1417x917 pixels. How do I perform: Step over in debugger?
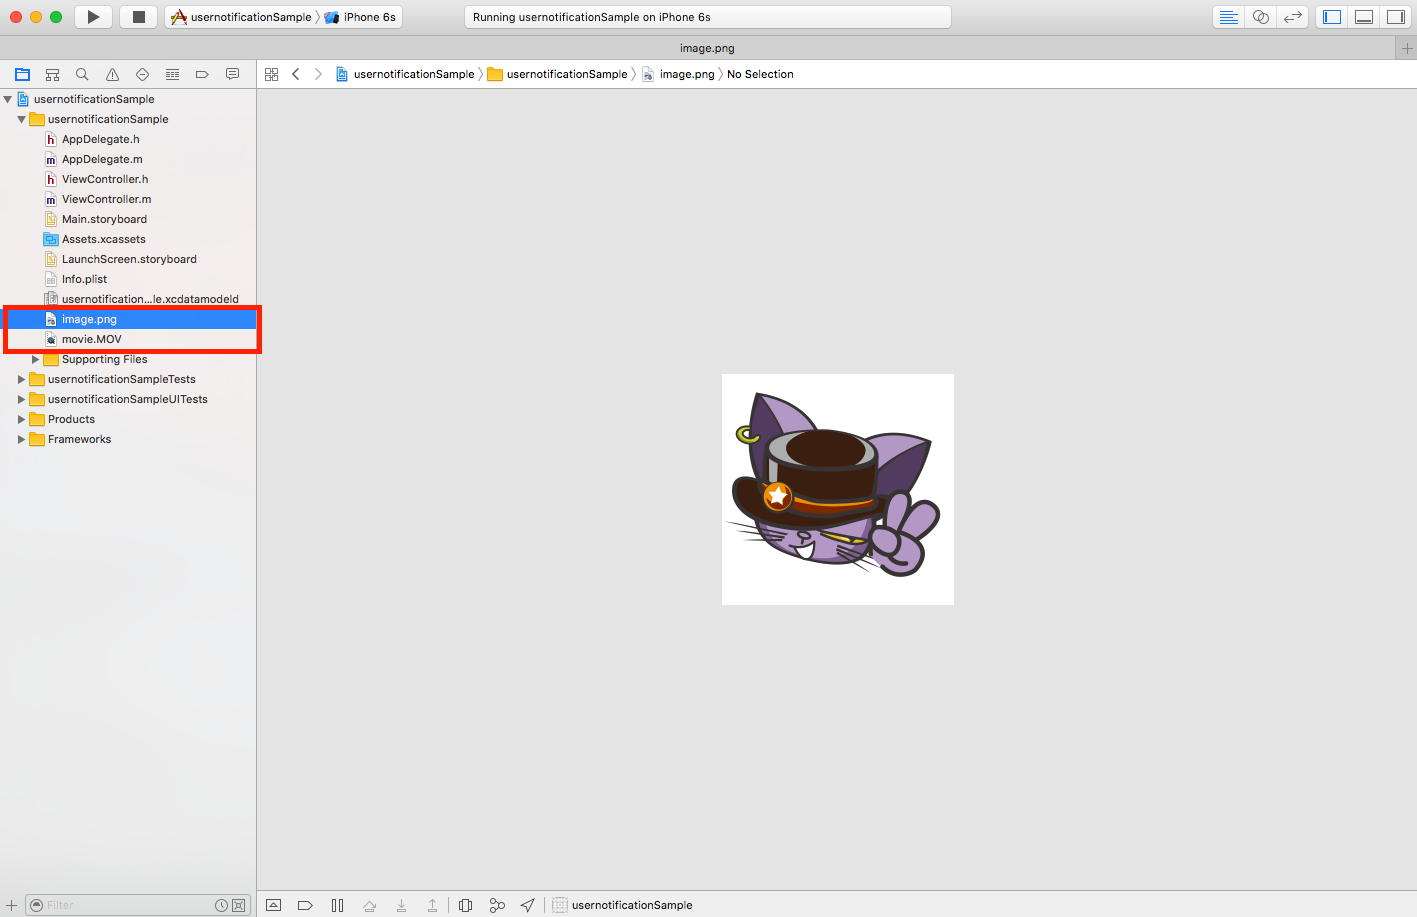tap(369, 905)
